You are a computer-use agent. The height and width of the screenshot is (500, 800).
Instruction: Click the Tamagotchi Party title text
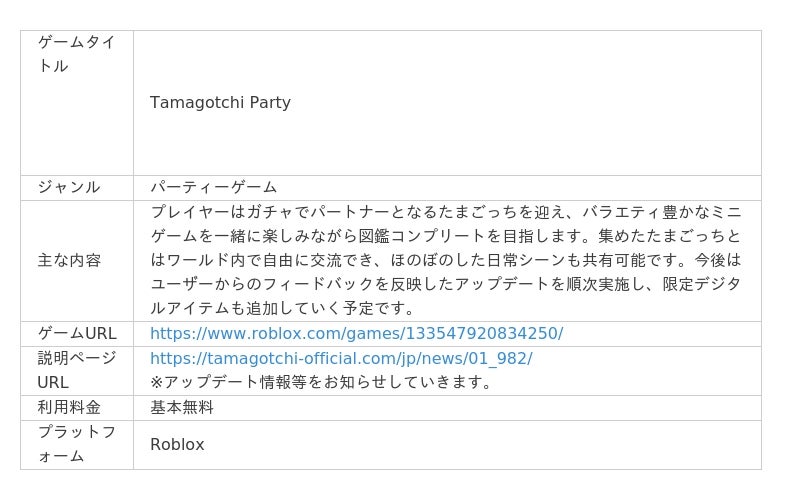tap(220, 103)
